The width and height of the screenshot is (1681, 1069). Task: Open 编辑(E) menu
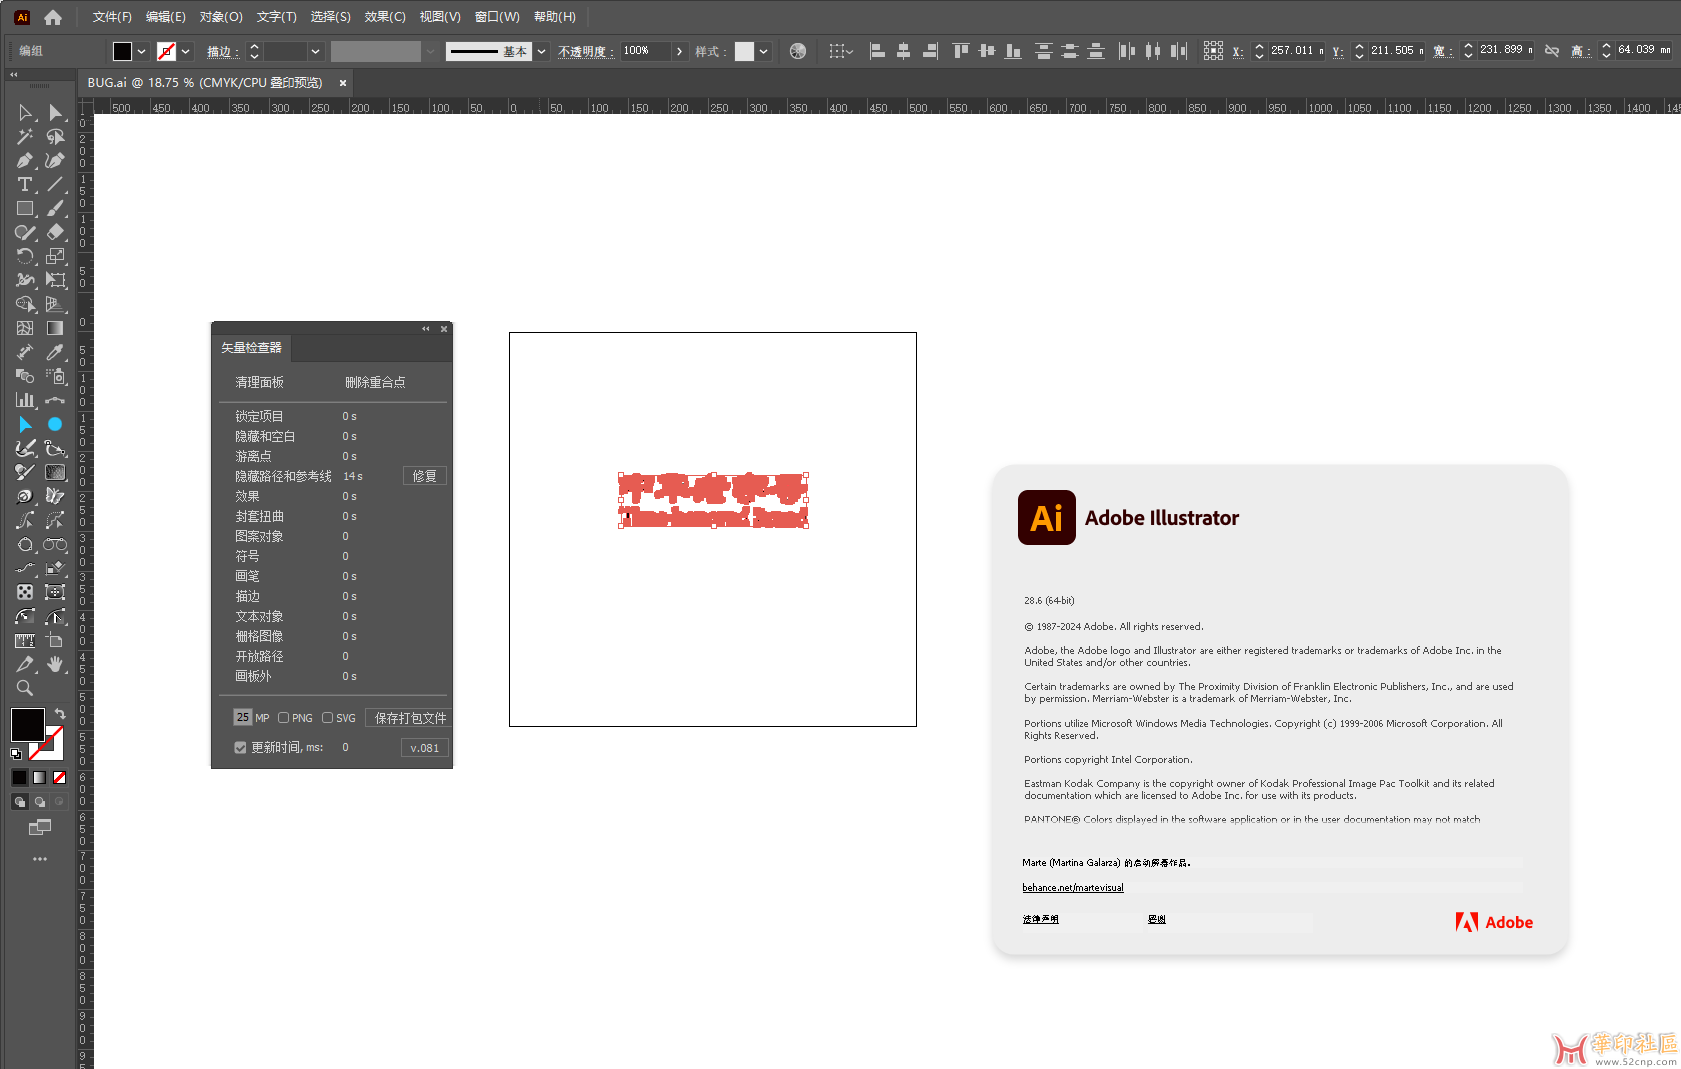click(x=166, y=17)
